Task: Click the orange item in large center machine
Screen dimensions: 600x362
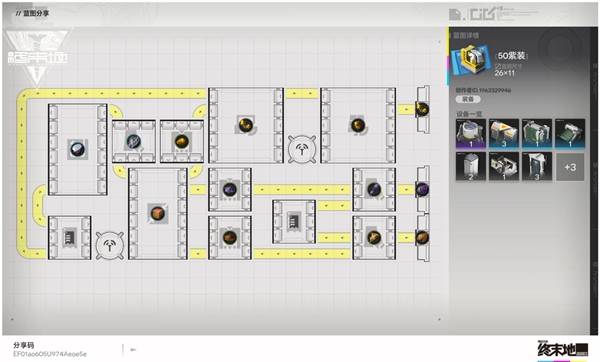Action: pos(158,214)
